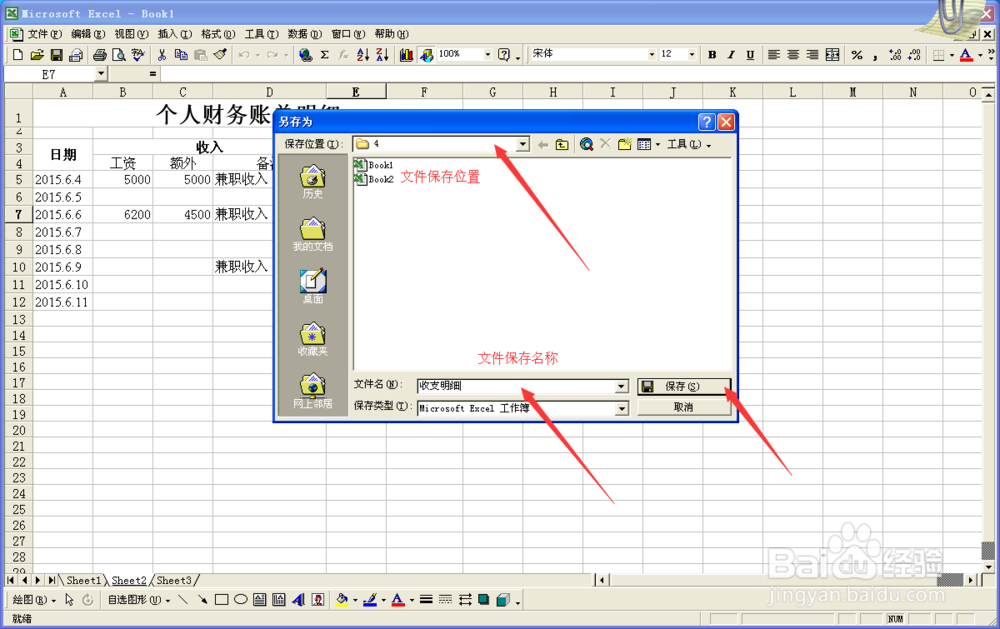Open the 保存类型 file type dropdown
1000x629 pixels.
coord(621,408)
